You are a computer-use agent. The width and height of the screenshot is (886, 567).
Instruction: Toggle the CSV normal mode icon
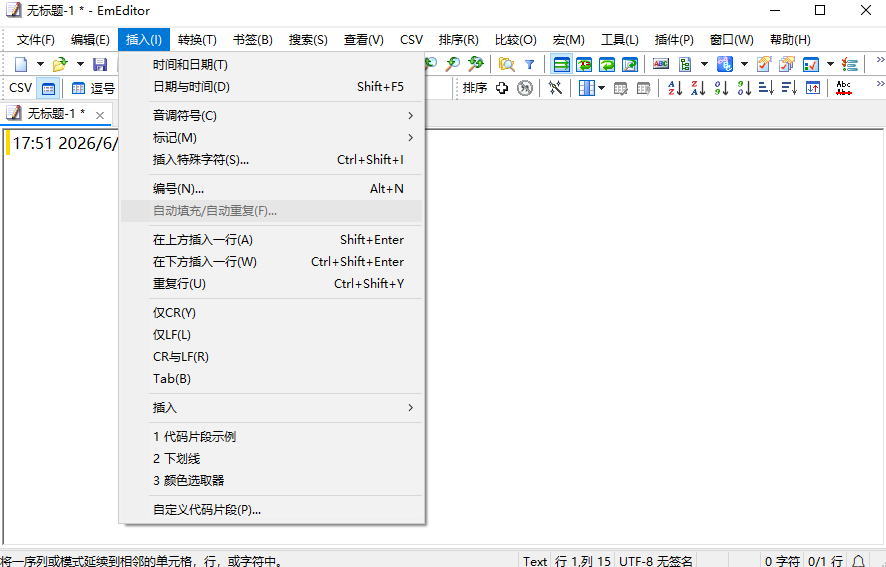pos(49,88)
